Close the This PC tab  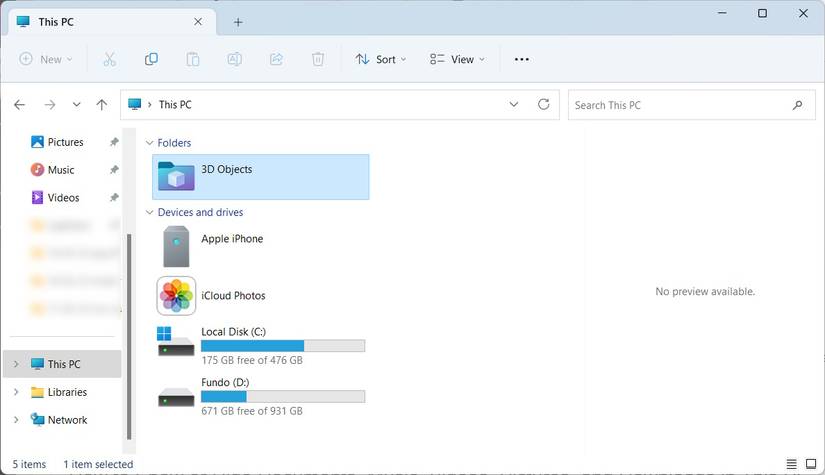coord(198,22)
